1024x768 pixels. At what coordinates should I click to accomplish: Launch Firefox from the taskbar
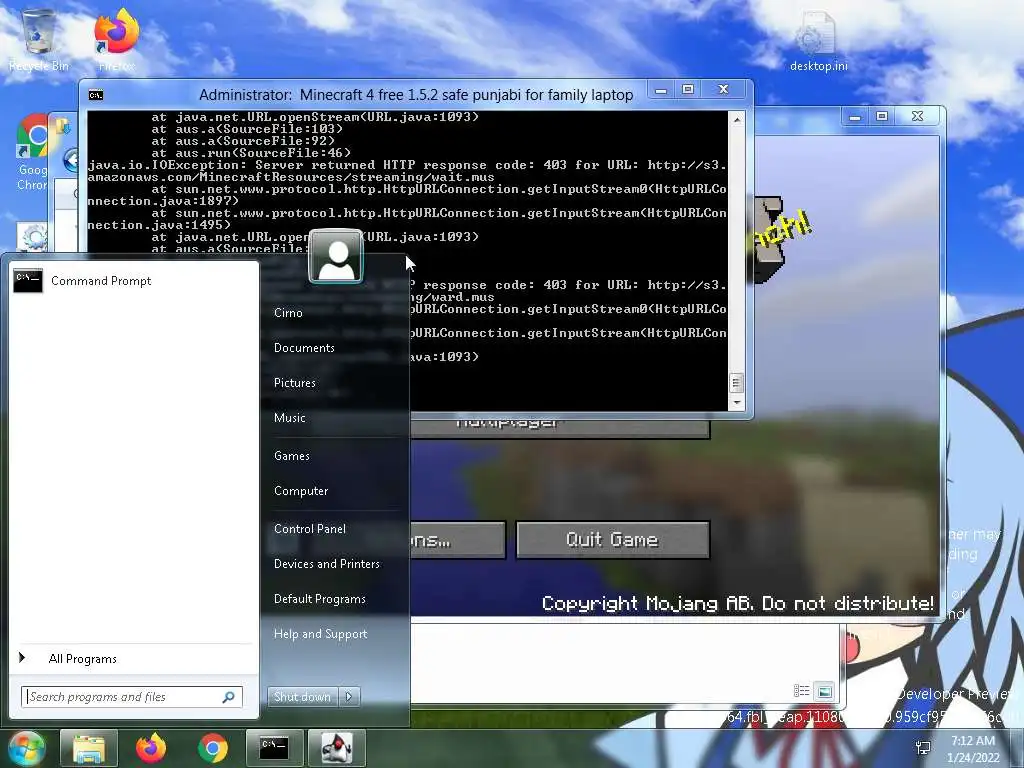point(151,748)
